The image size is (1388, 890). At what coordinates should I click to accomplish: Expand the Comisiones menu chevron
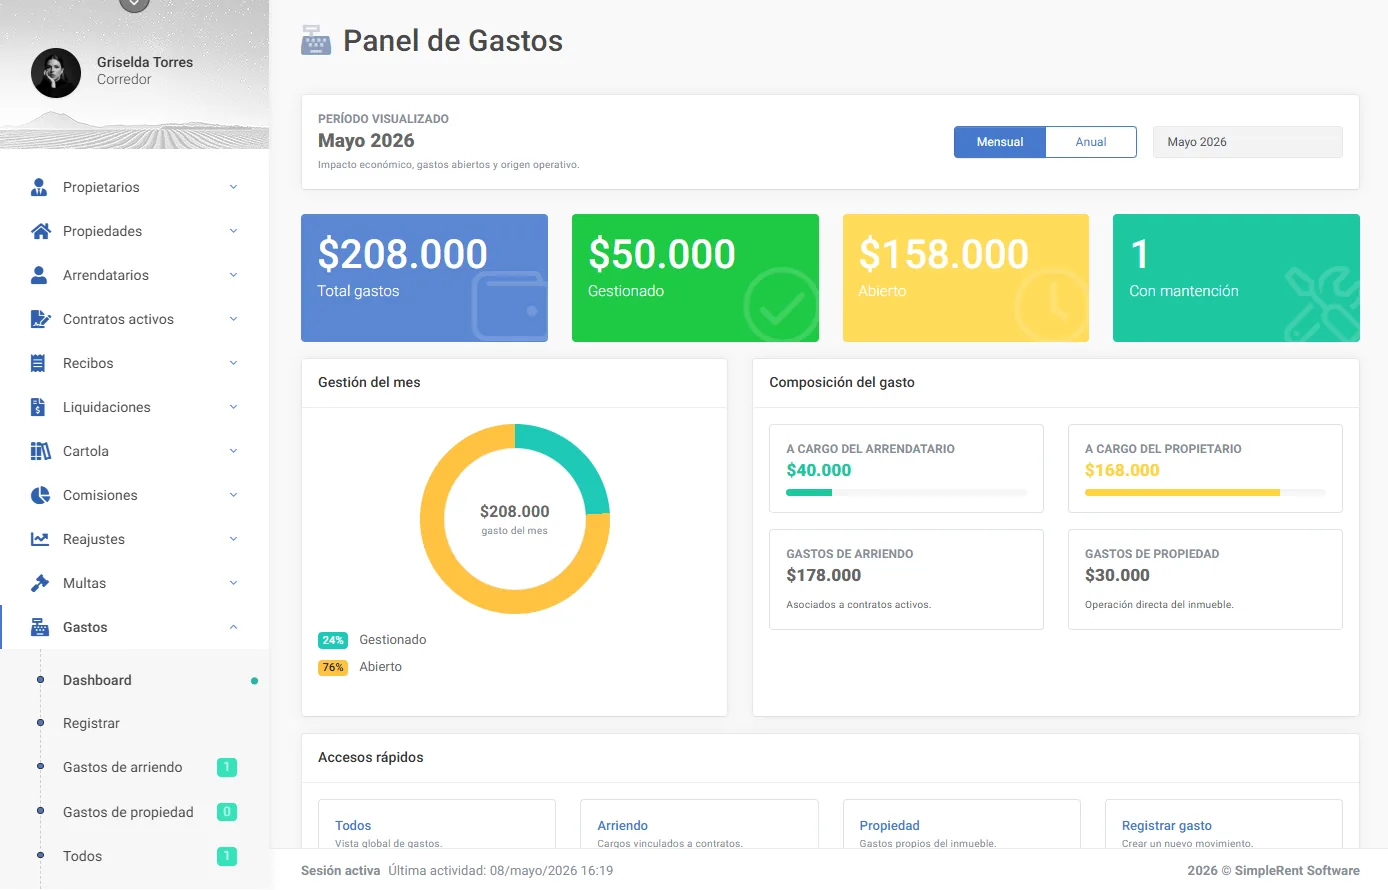click(233, 495)
